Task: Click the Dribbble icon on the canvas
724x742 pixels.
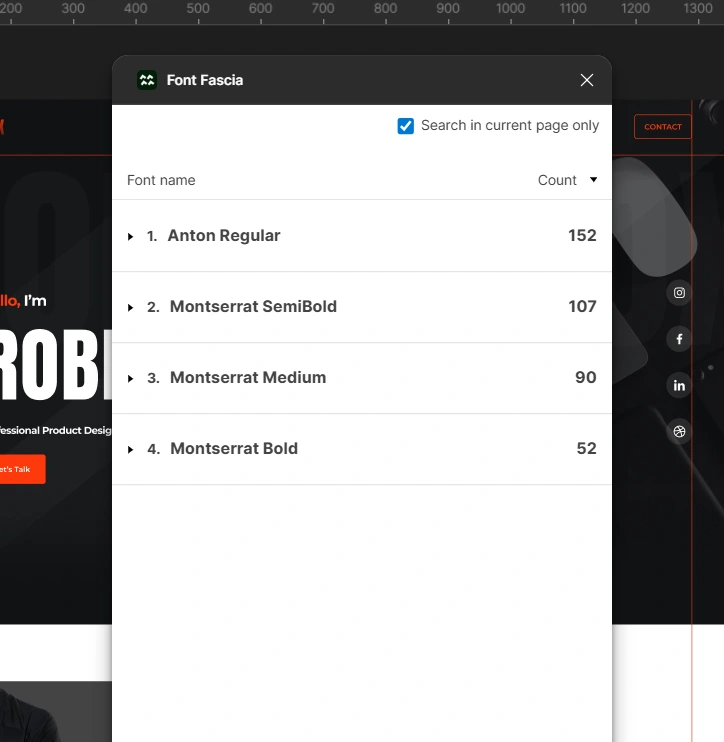Action: point(679,432)
